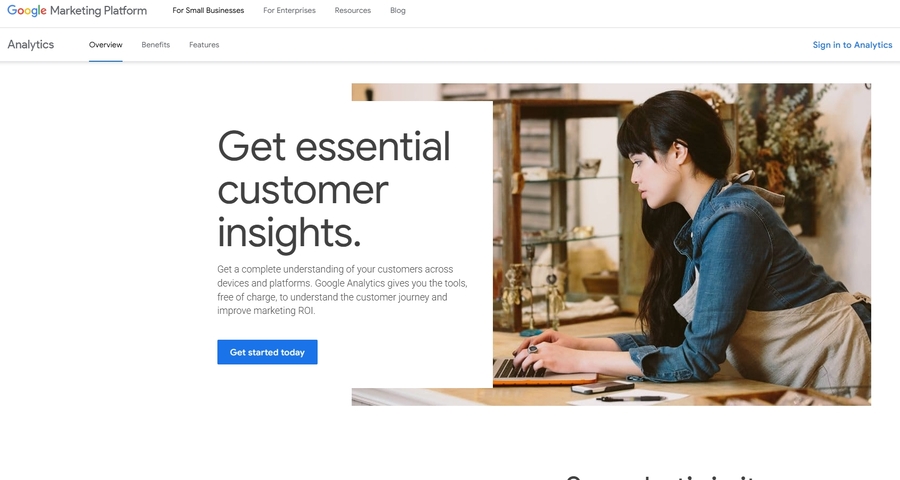Open the For Small Businesses menu item
The height and width of the screenshot is (480, 900).
pos(208,10)
